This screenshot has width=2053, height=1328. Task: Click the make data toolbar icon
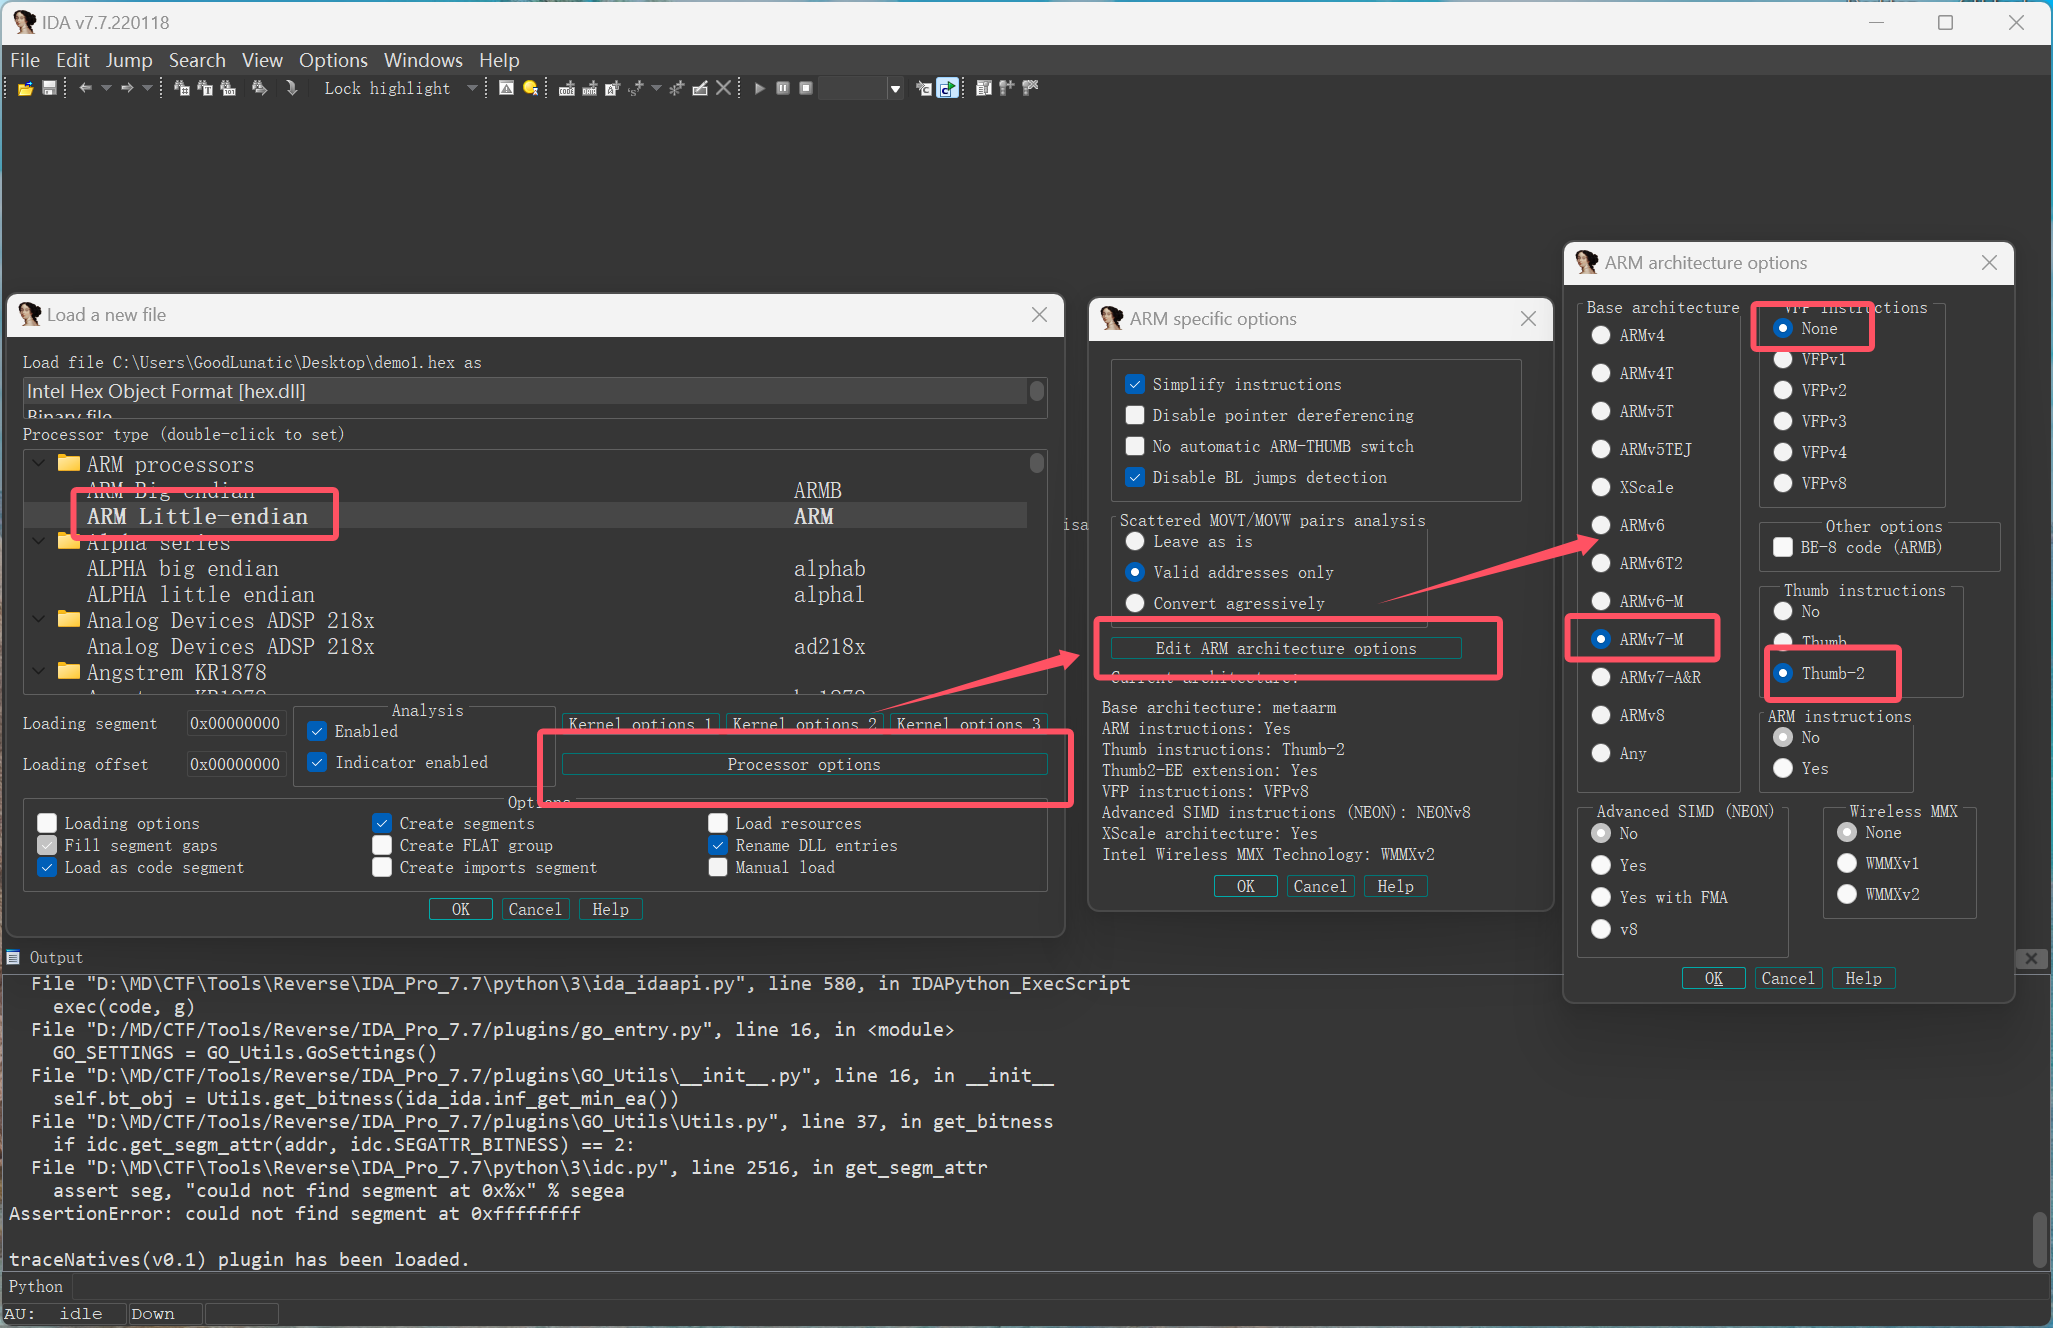coord(589,88)
